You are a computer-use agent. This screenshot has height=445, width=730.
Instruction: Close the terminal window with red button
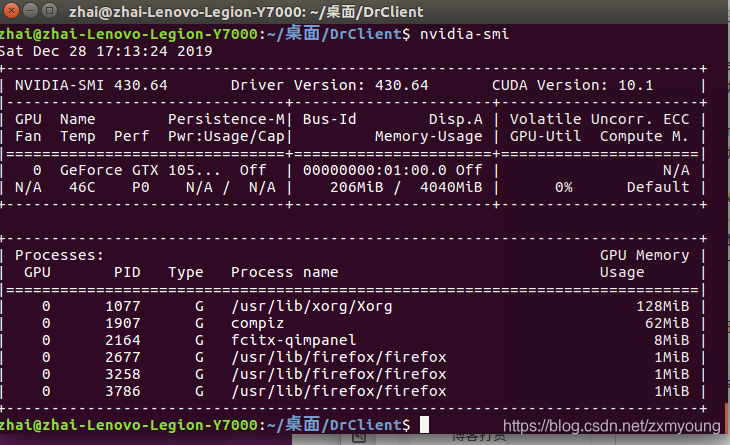pos(10,10)
